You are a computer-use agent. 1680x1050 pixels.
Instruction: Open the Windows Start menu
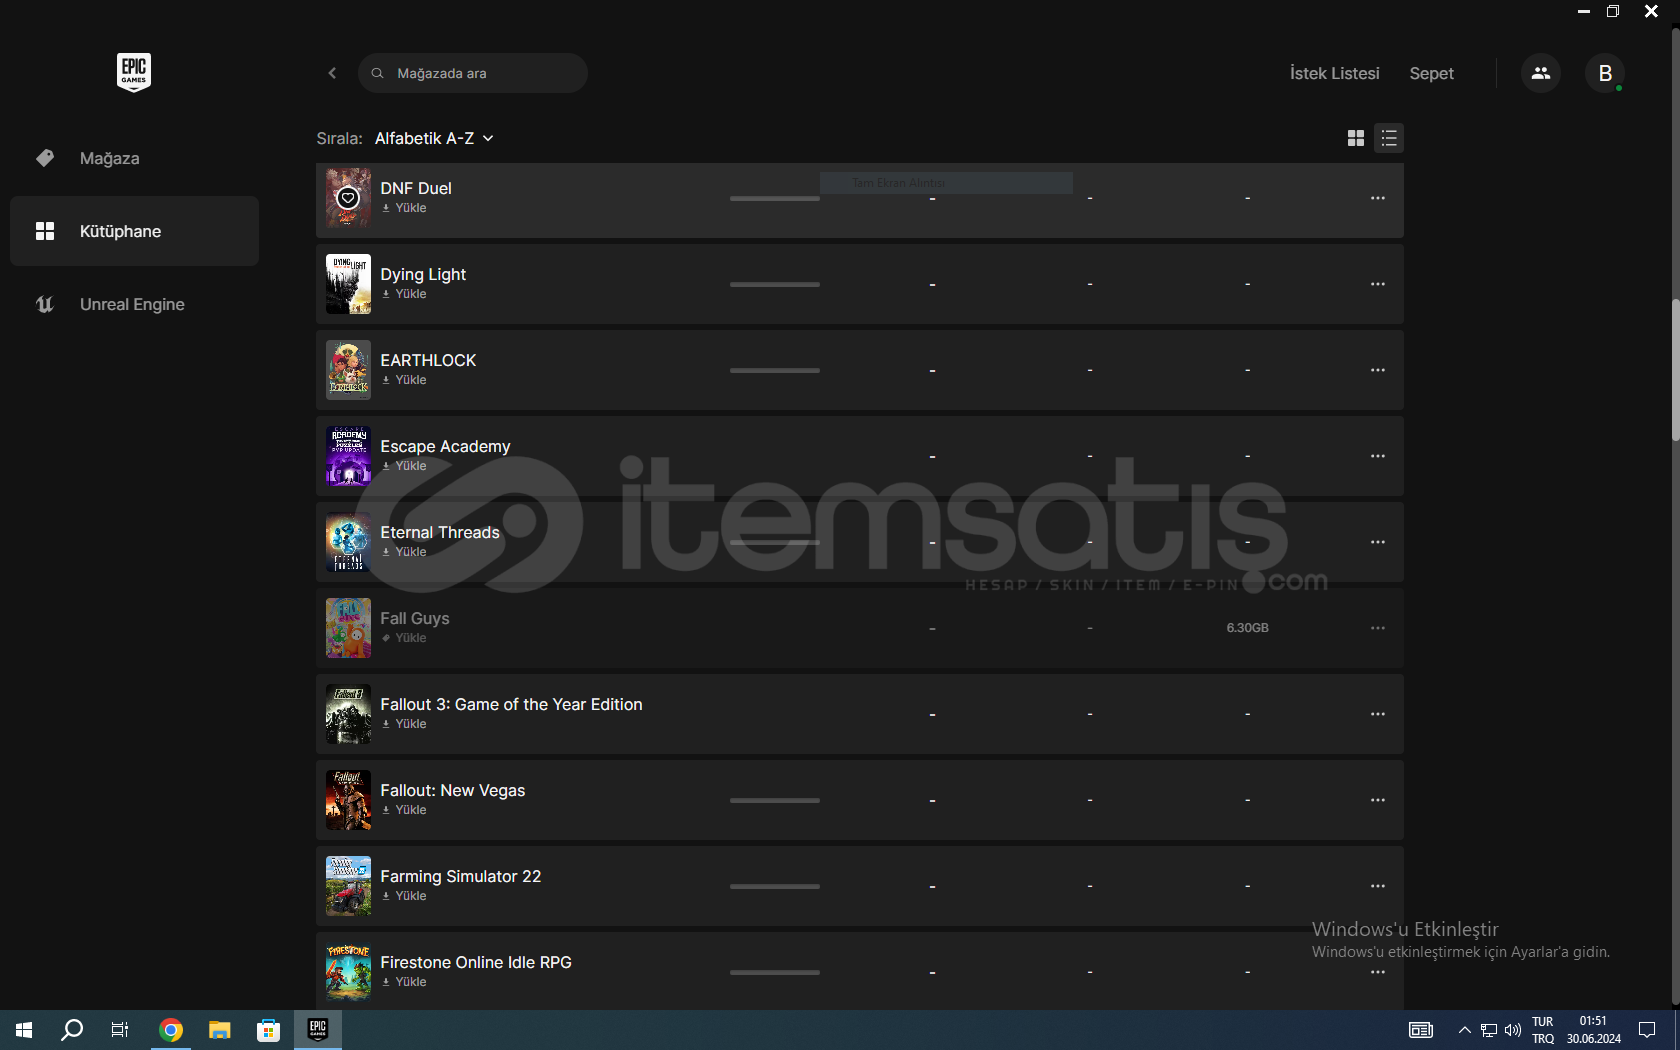click(24, 1030)
